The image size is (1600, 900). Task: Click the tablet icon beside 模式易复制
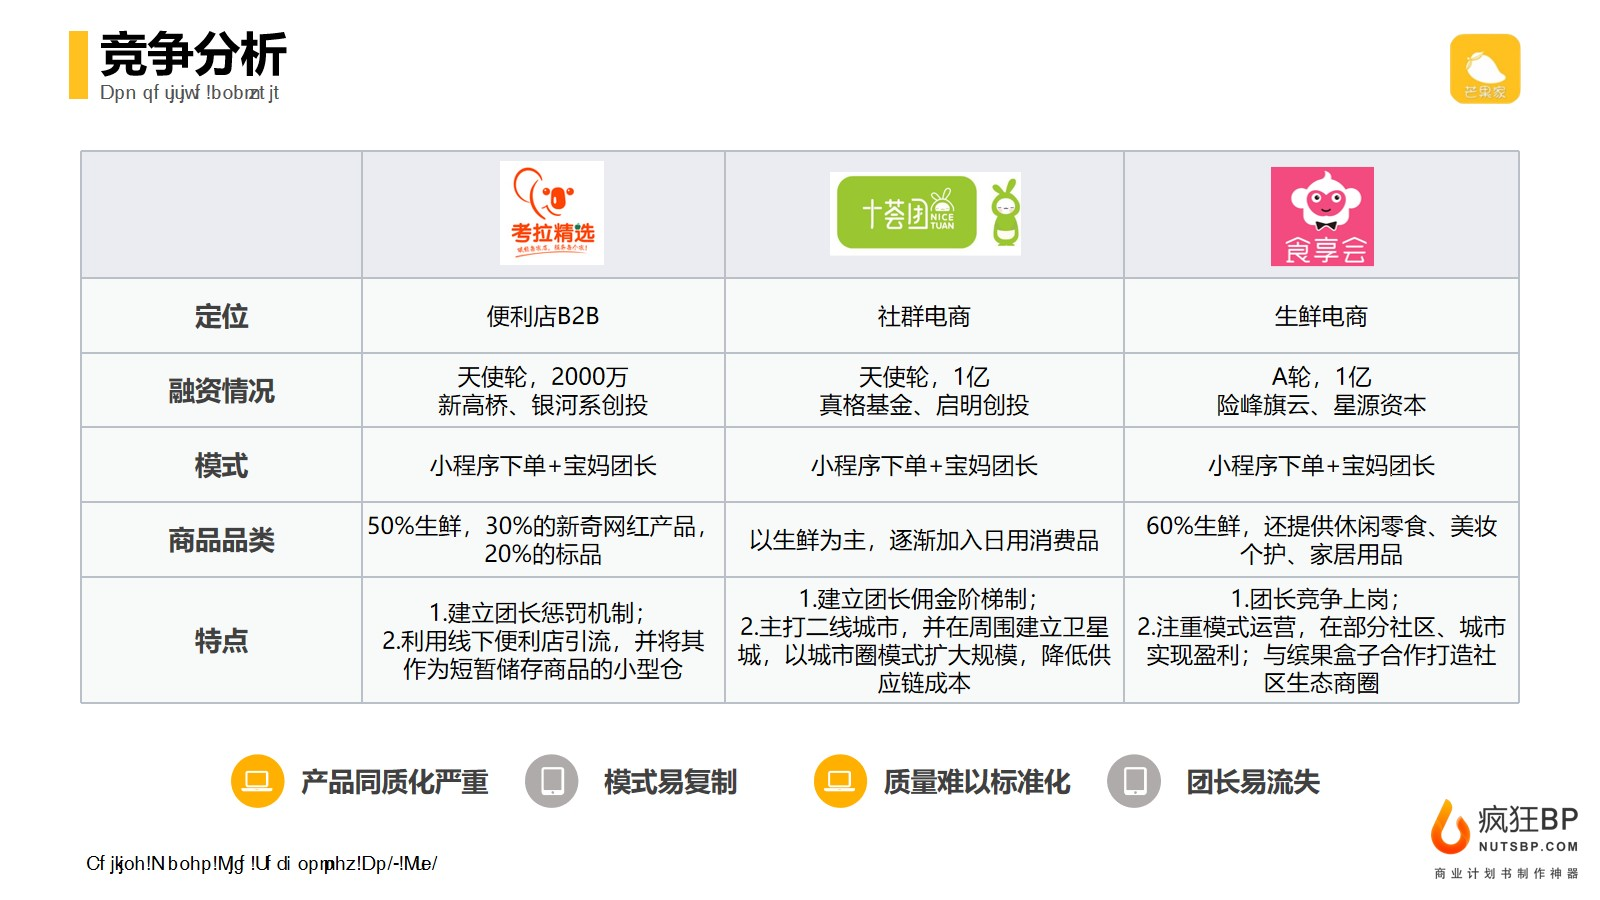pos(552,781)
